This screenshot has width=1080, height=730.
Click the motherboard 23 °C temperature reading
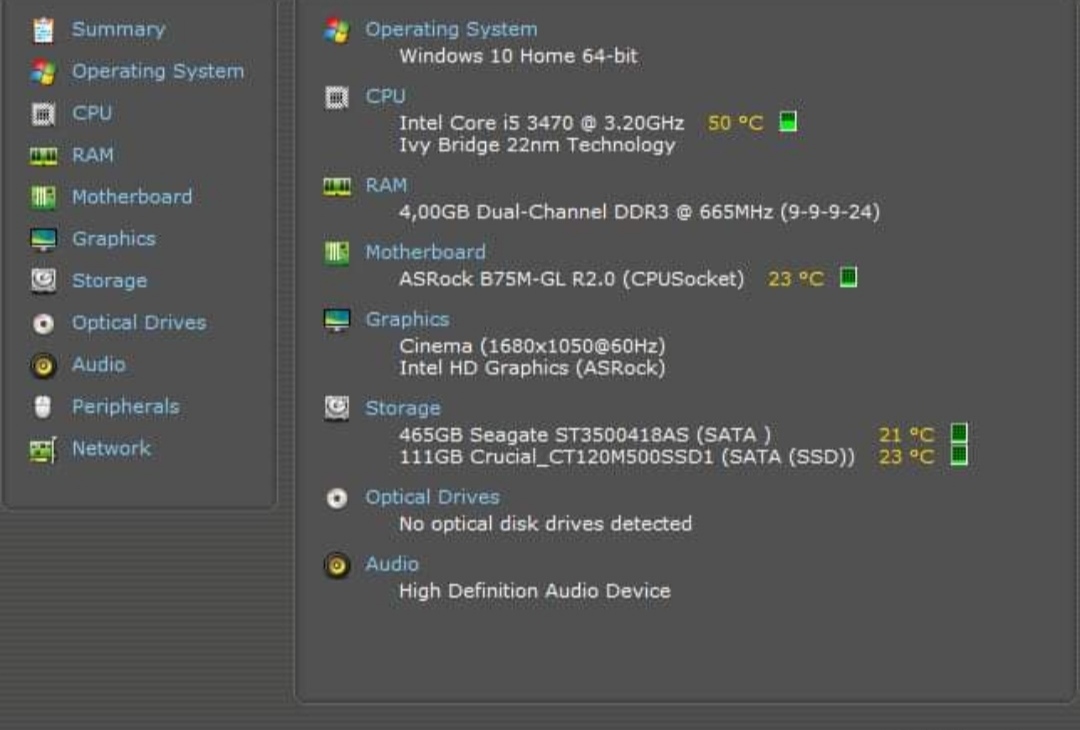point(796,279)
